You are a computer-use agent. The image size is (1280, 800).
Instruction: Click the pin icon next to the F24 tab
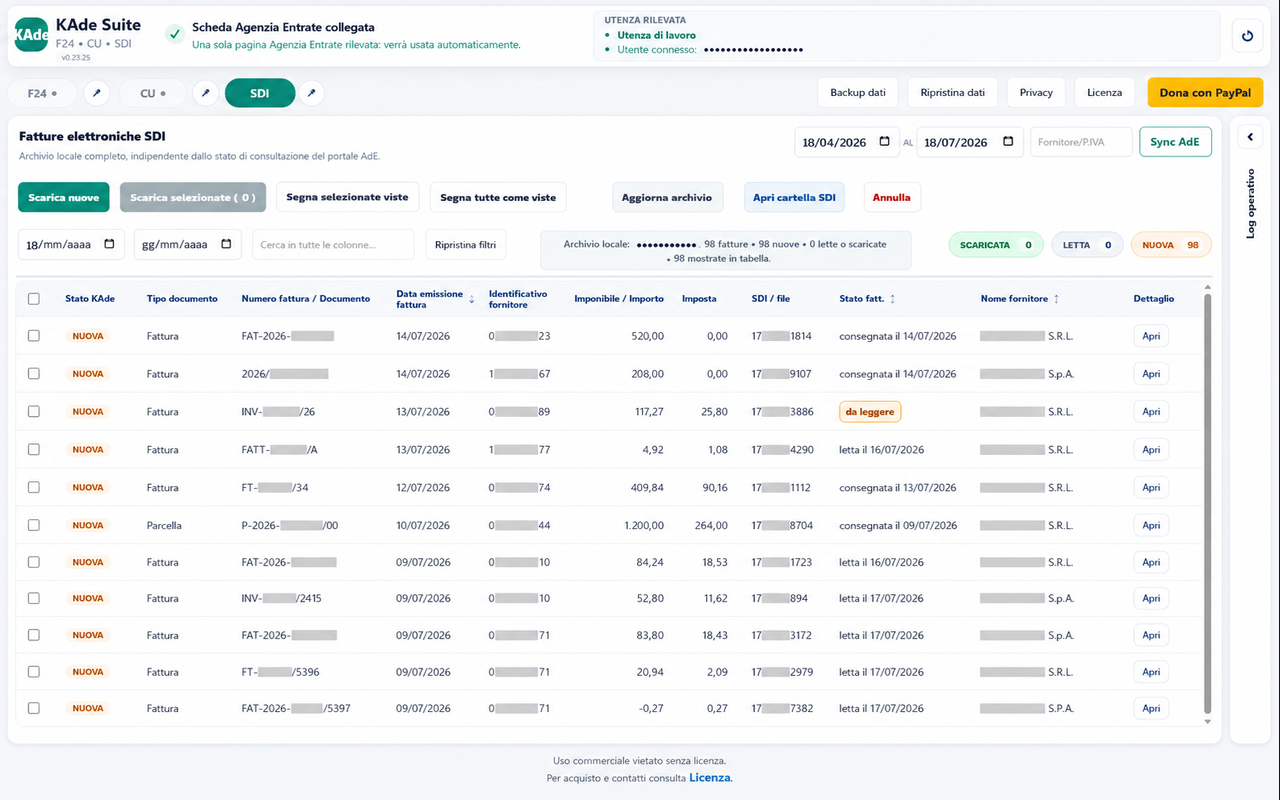[x=97, y=93]
